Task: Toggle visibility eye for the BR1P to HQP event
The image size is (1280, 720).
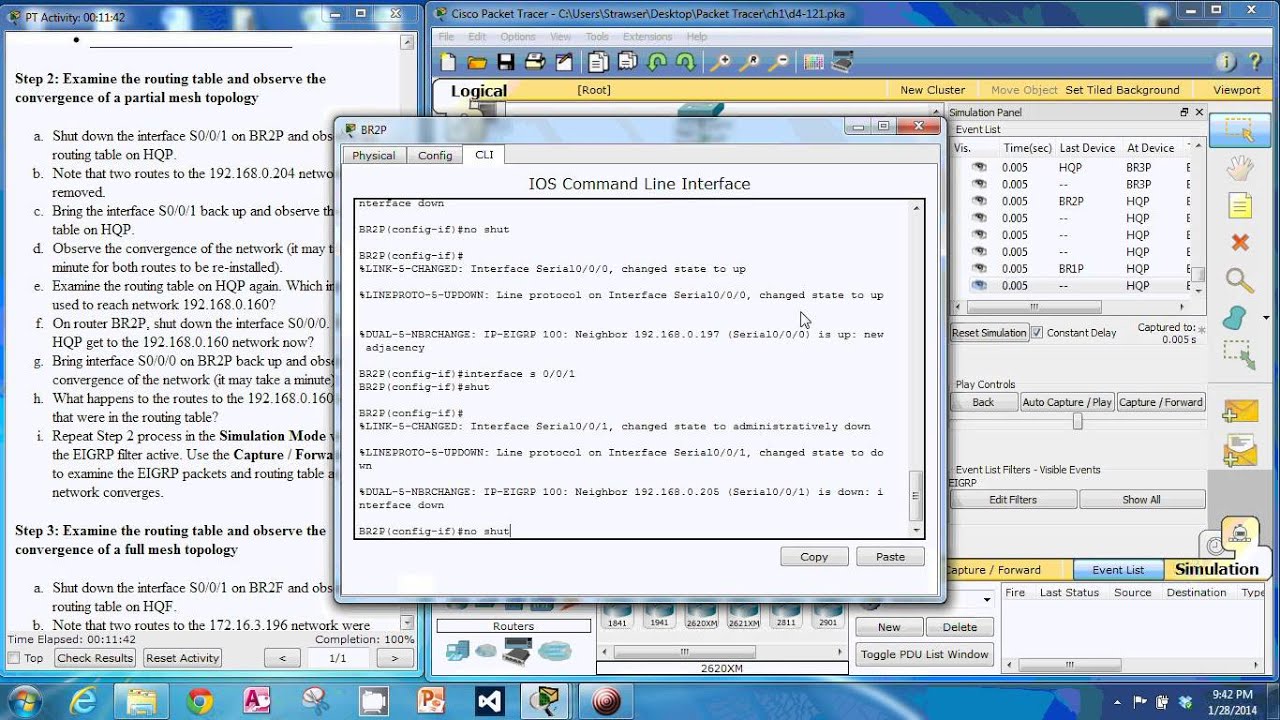Action: tap(979, 269)
